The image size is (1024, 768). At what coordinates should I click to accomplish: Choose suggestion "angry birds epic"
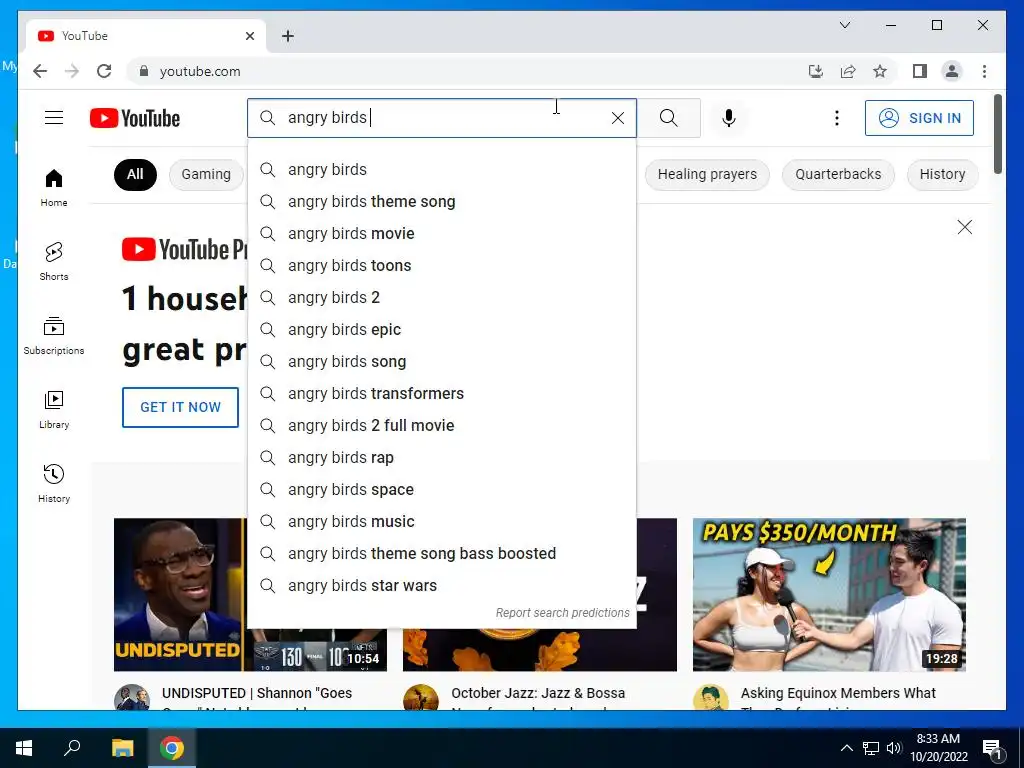442,330
